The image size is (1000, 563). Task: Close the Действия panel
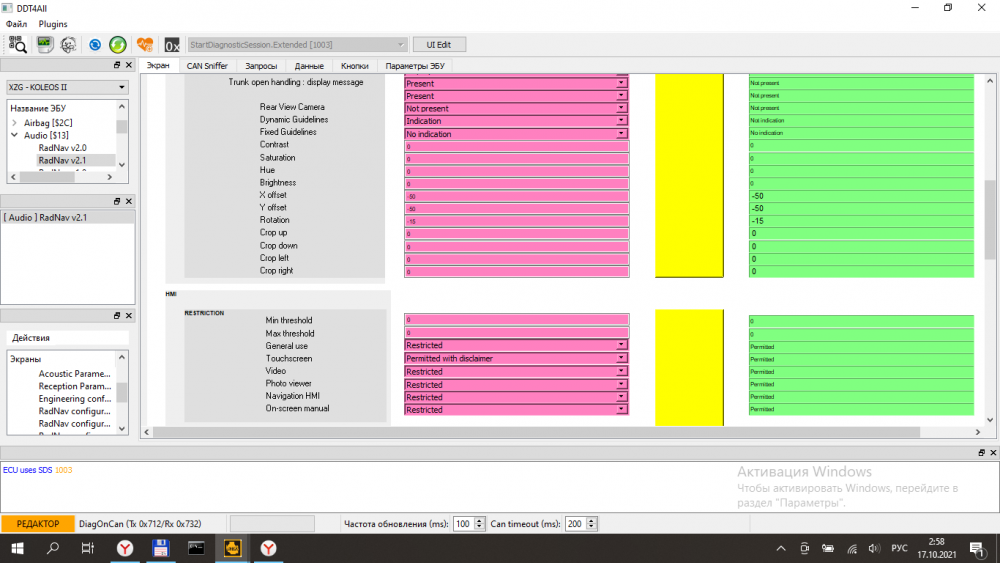pos(129,316)
